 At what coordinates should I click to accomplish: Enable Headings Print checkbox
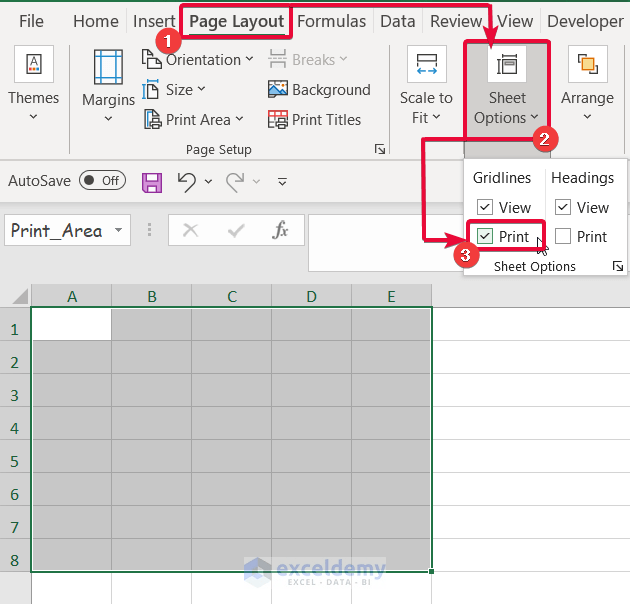click(562, 236)
